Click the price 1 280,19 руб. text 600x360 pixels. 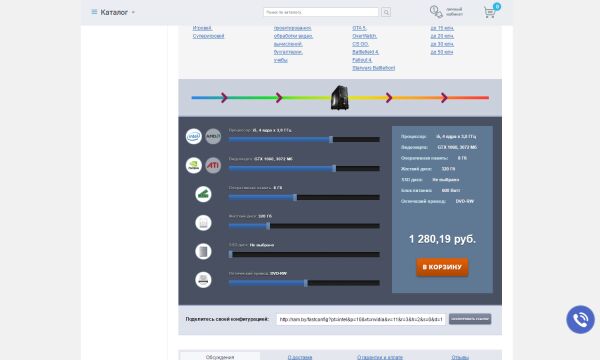coord(442,239)
